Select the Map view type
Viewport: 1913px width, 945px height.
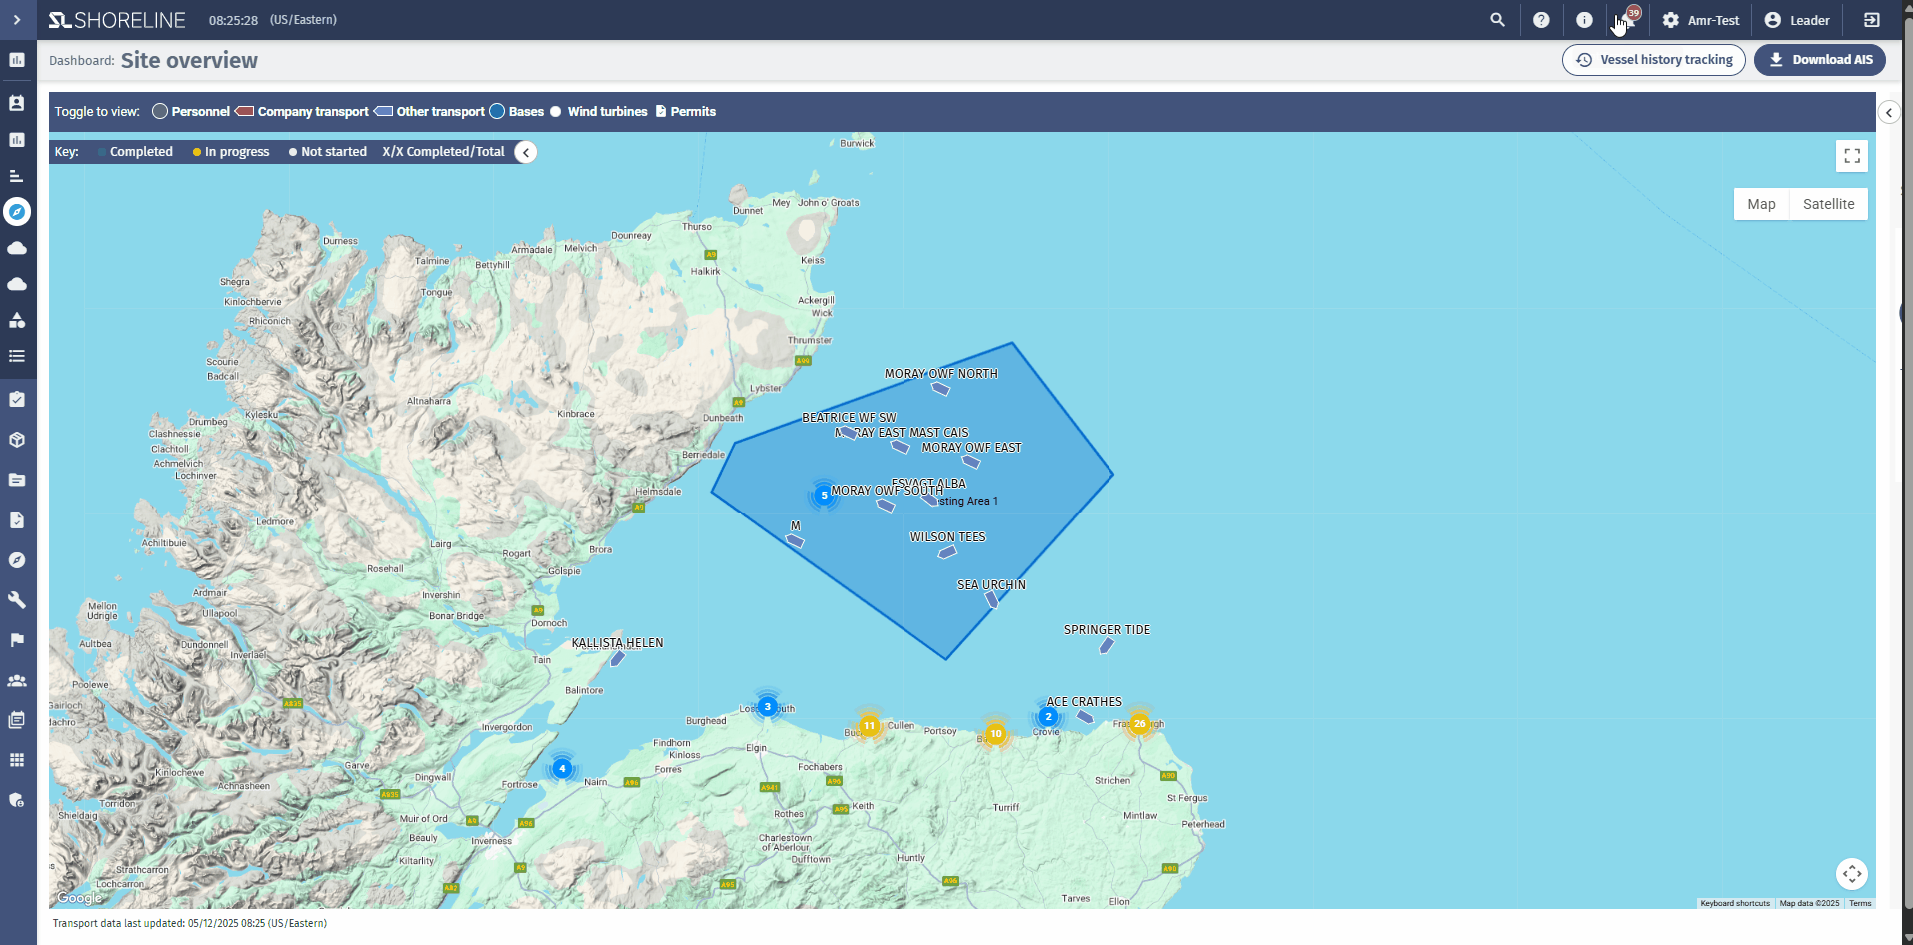tap(1761, 204)
